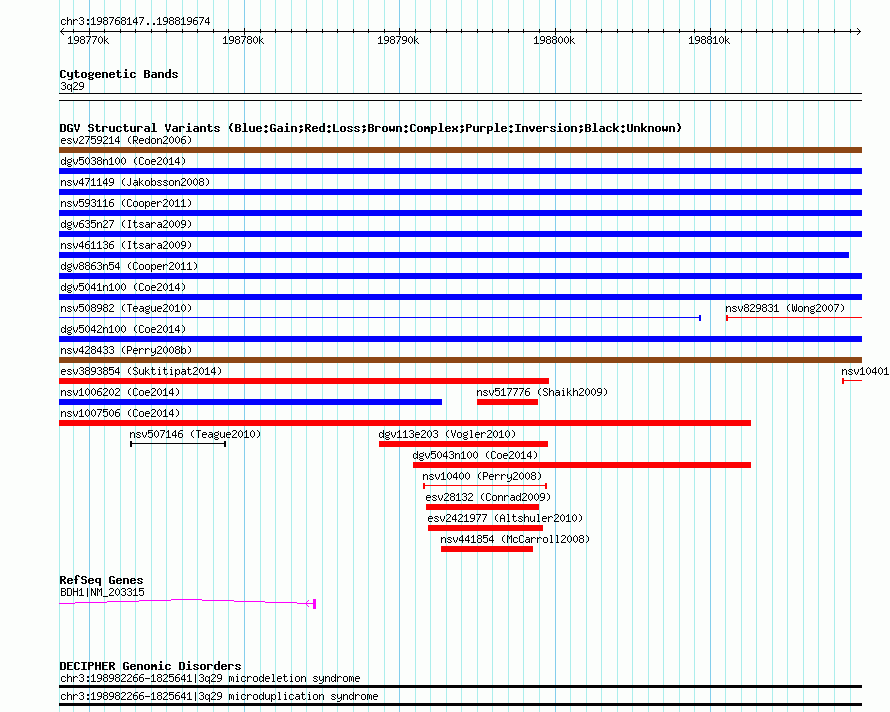890x712 pixels.
Task: Open the nsv471149 (Jakobsson2008) variant
Action: click(460, 192)
